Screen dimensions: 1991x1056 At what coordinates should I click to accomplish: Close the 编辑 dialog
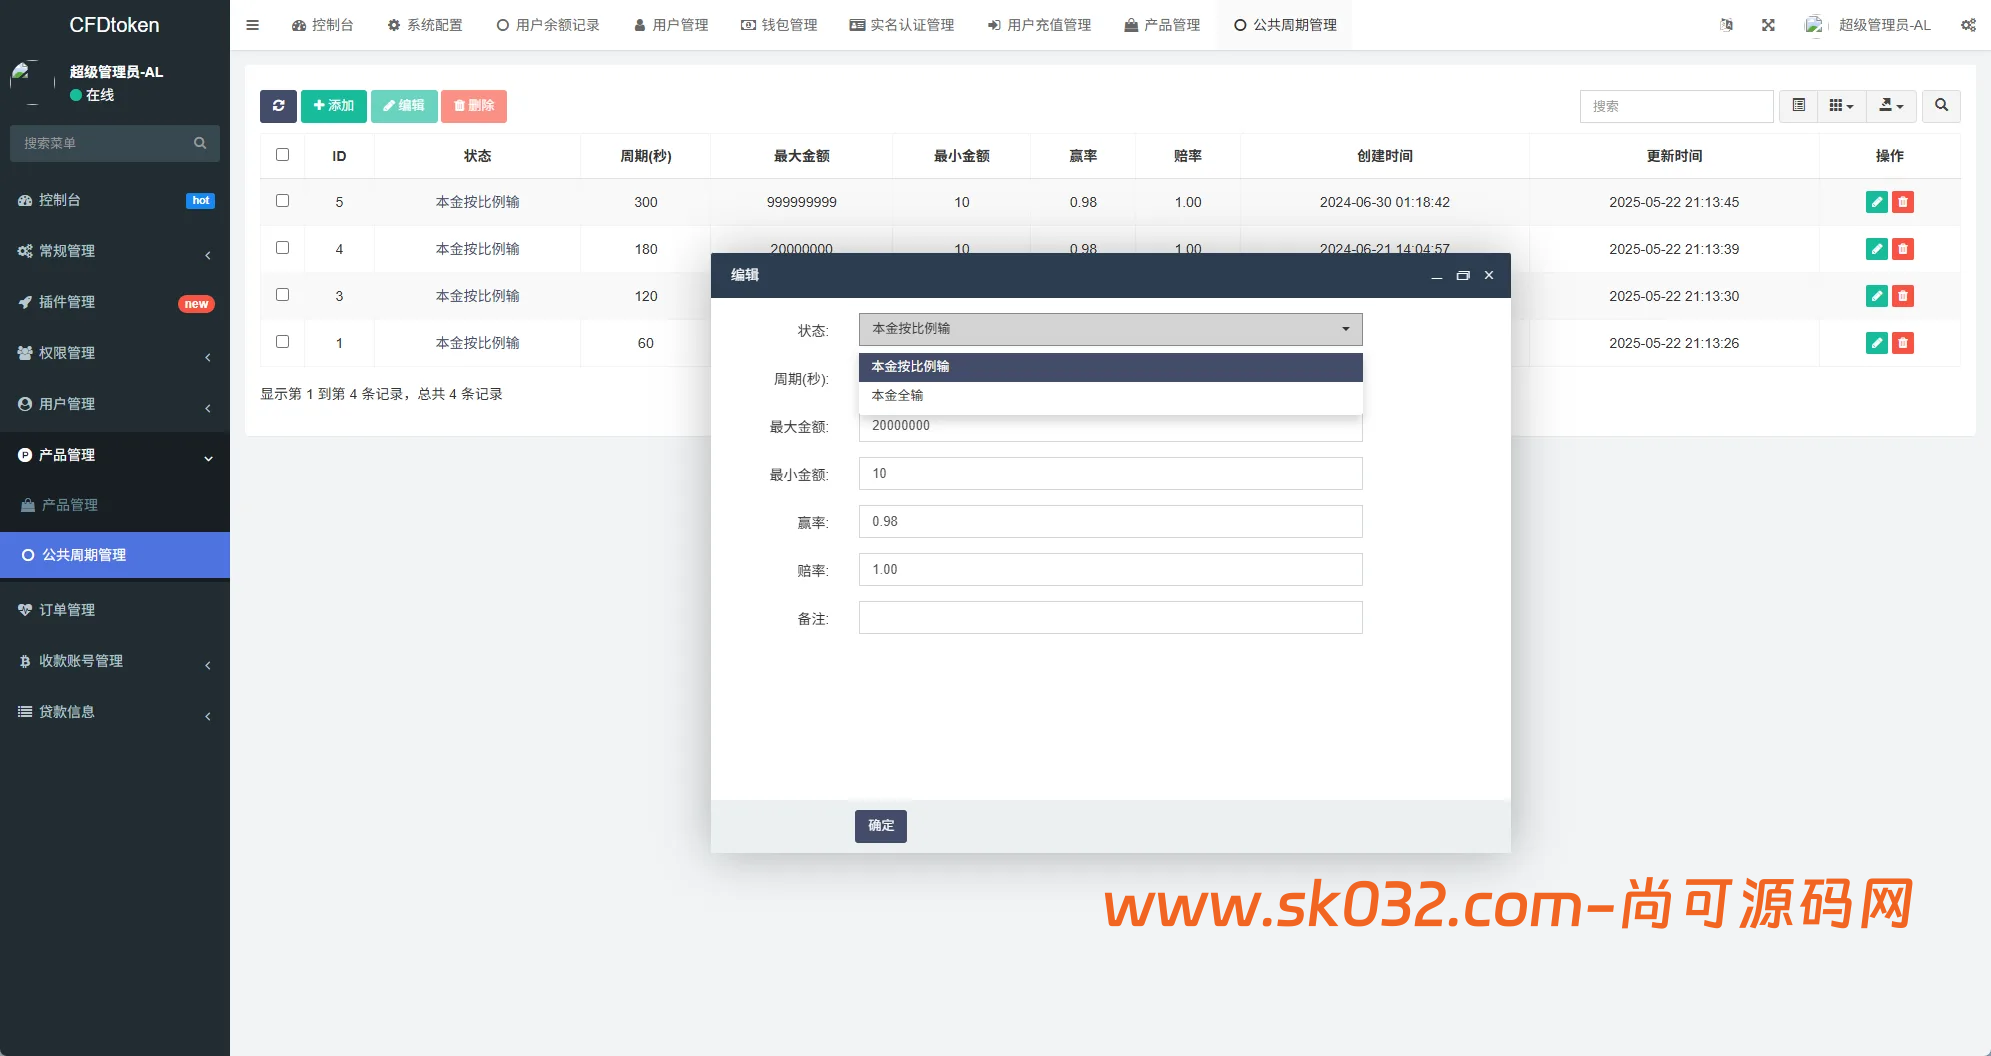click(1489, 275)
